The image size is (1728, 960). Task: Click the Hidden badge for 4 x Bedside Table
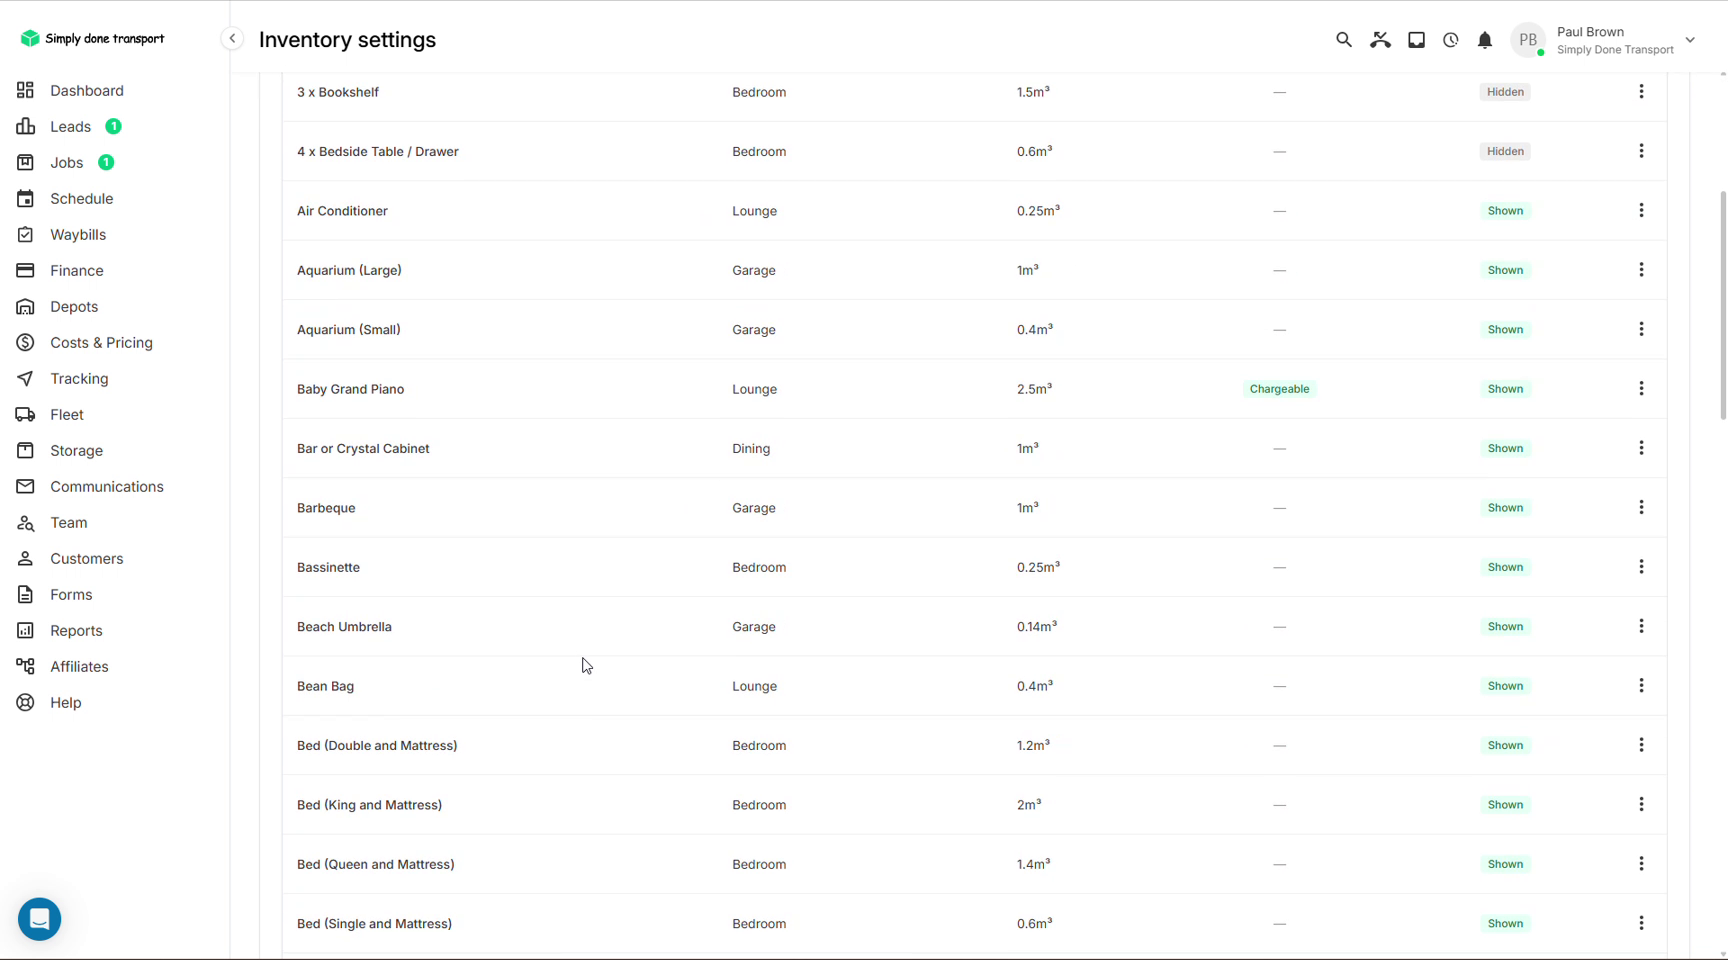1505,151
